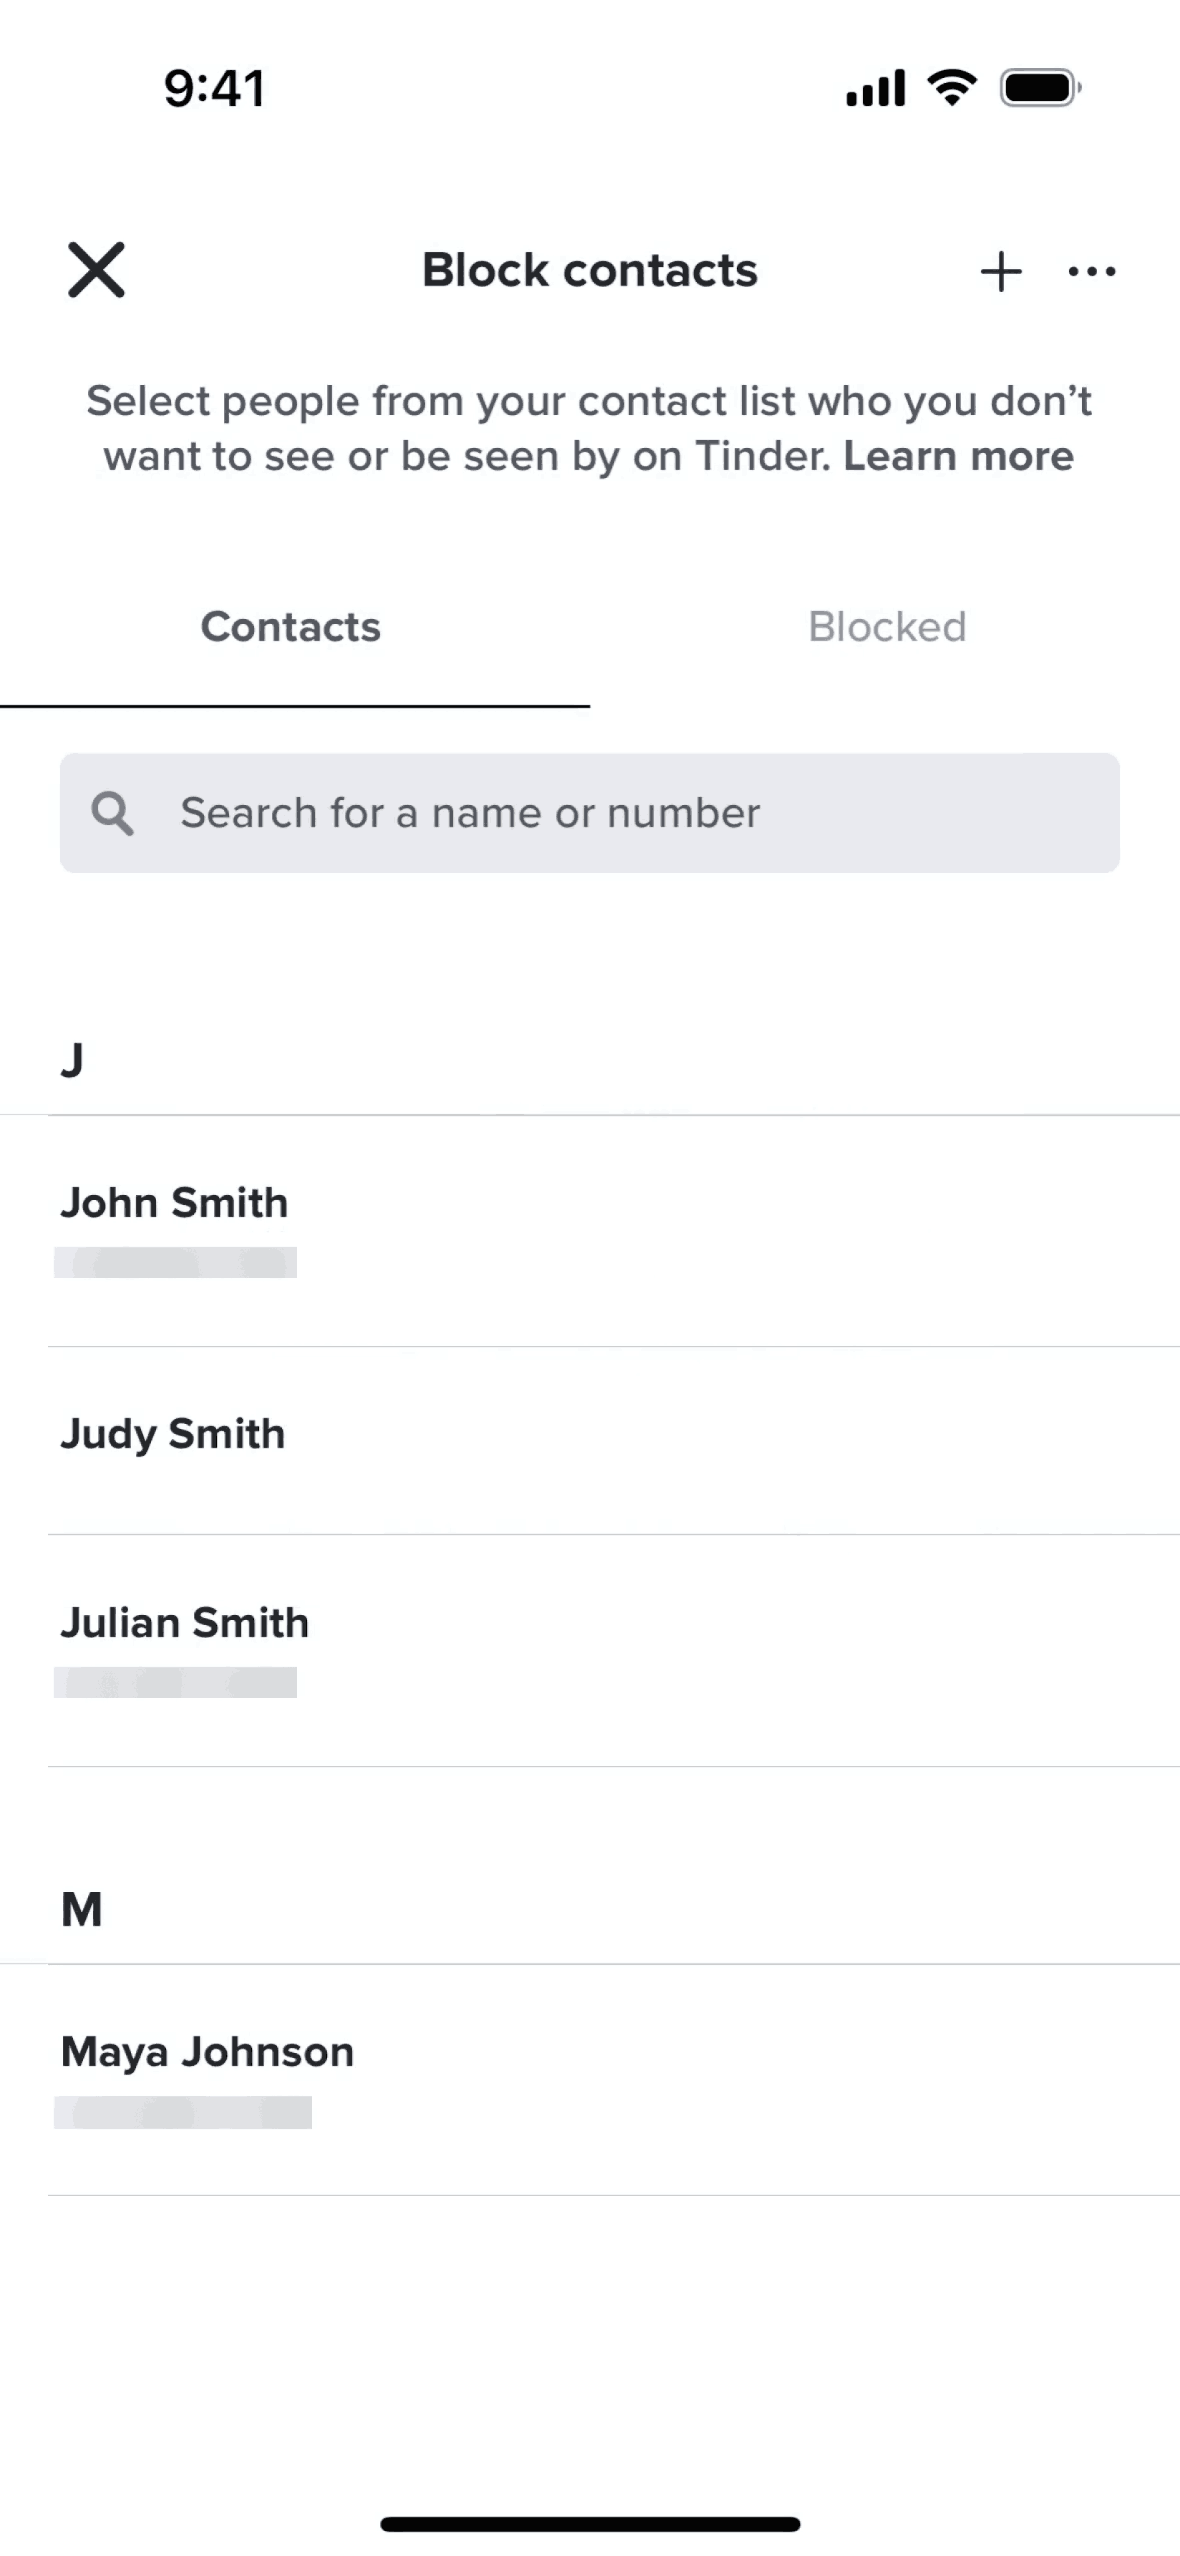Close the Block contacts screen
Image resolution: width=1180 pixels, height=2556 pixels.
point(96,270)
